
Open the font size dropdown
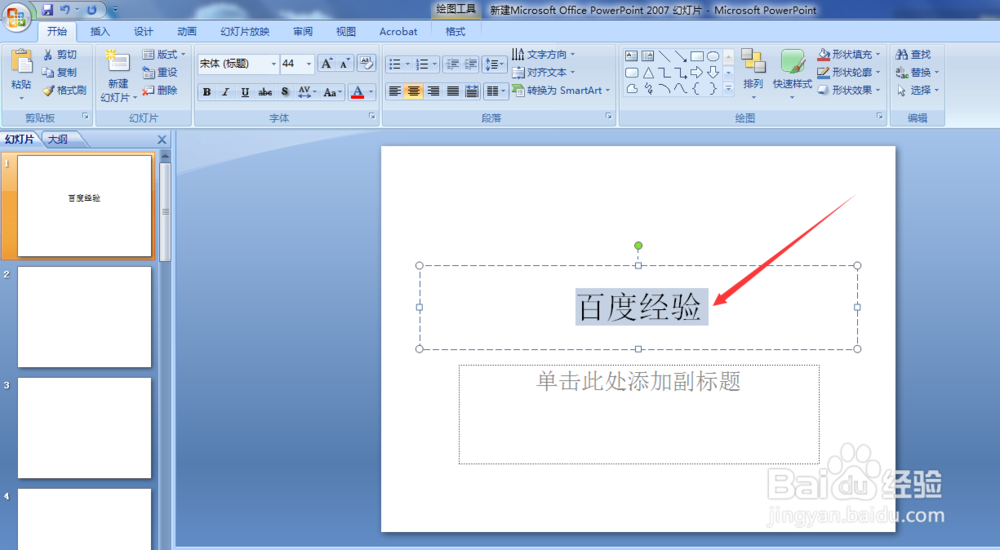click(309, 64)
